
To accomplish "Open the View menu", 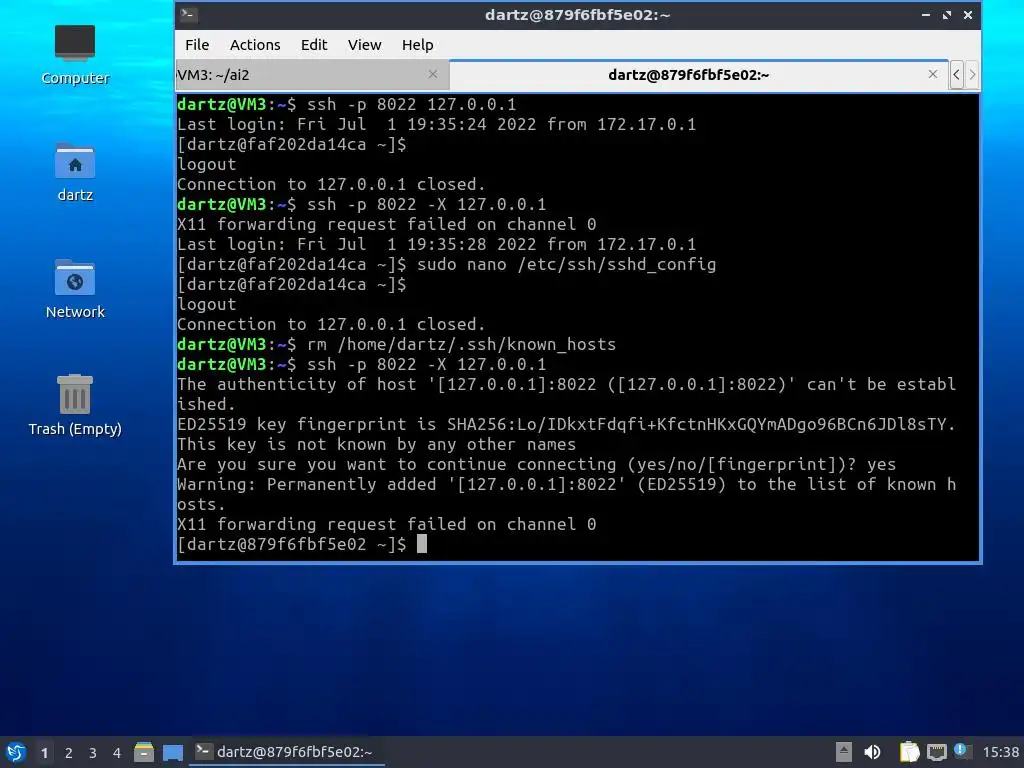I will coord(364,44).
